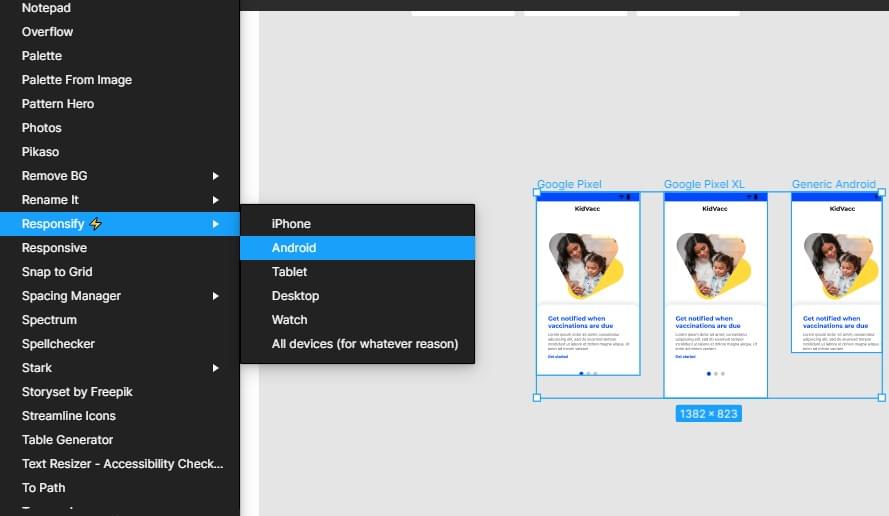Image resolution: width=889 pixels, height=516 pixels.
Task: Choose iPhone from the Responsify submenu
Action: [x=291, y=224]
